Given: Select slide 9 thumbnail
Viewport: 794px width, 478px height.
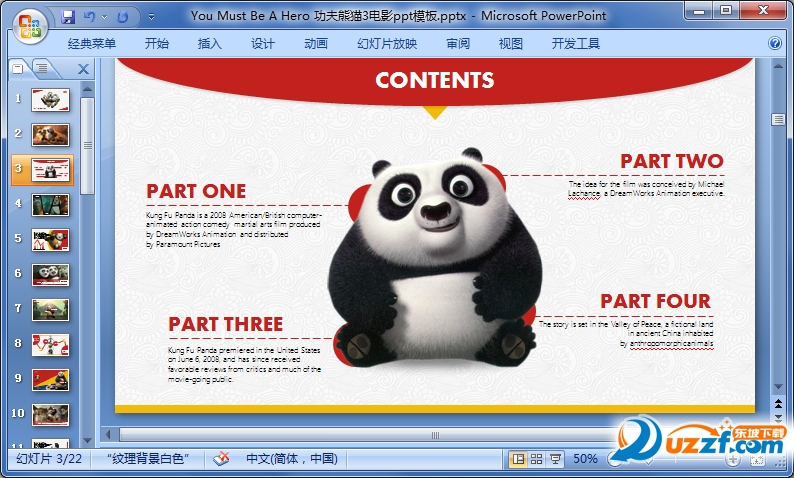Looking at the screenshot, I should (50, 379).
